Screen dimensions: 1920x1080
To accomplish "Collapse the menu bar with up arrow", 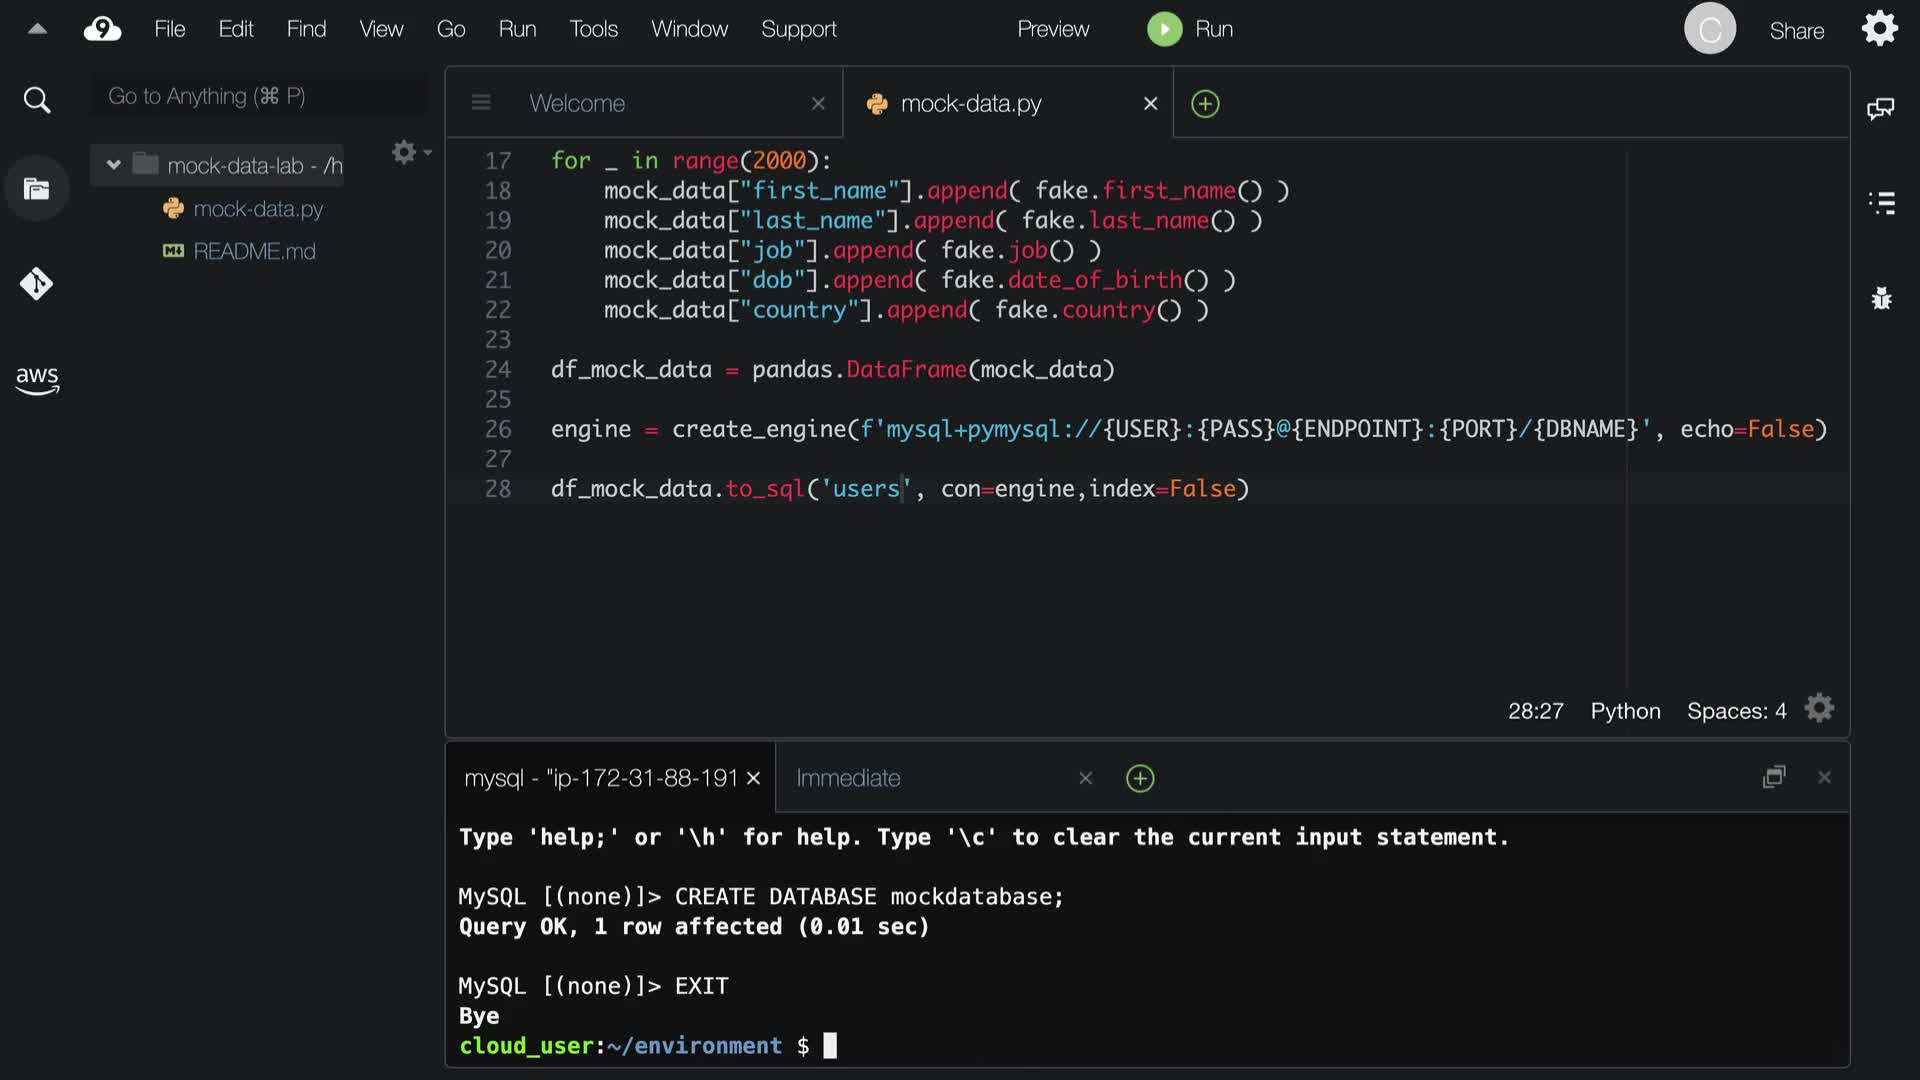I will 37,29.
